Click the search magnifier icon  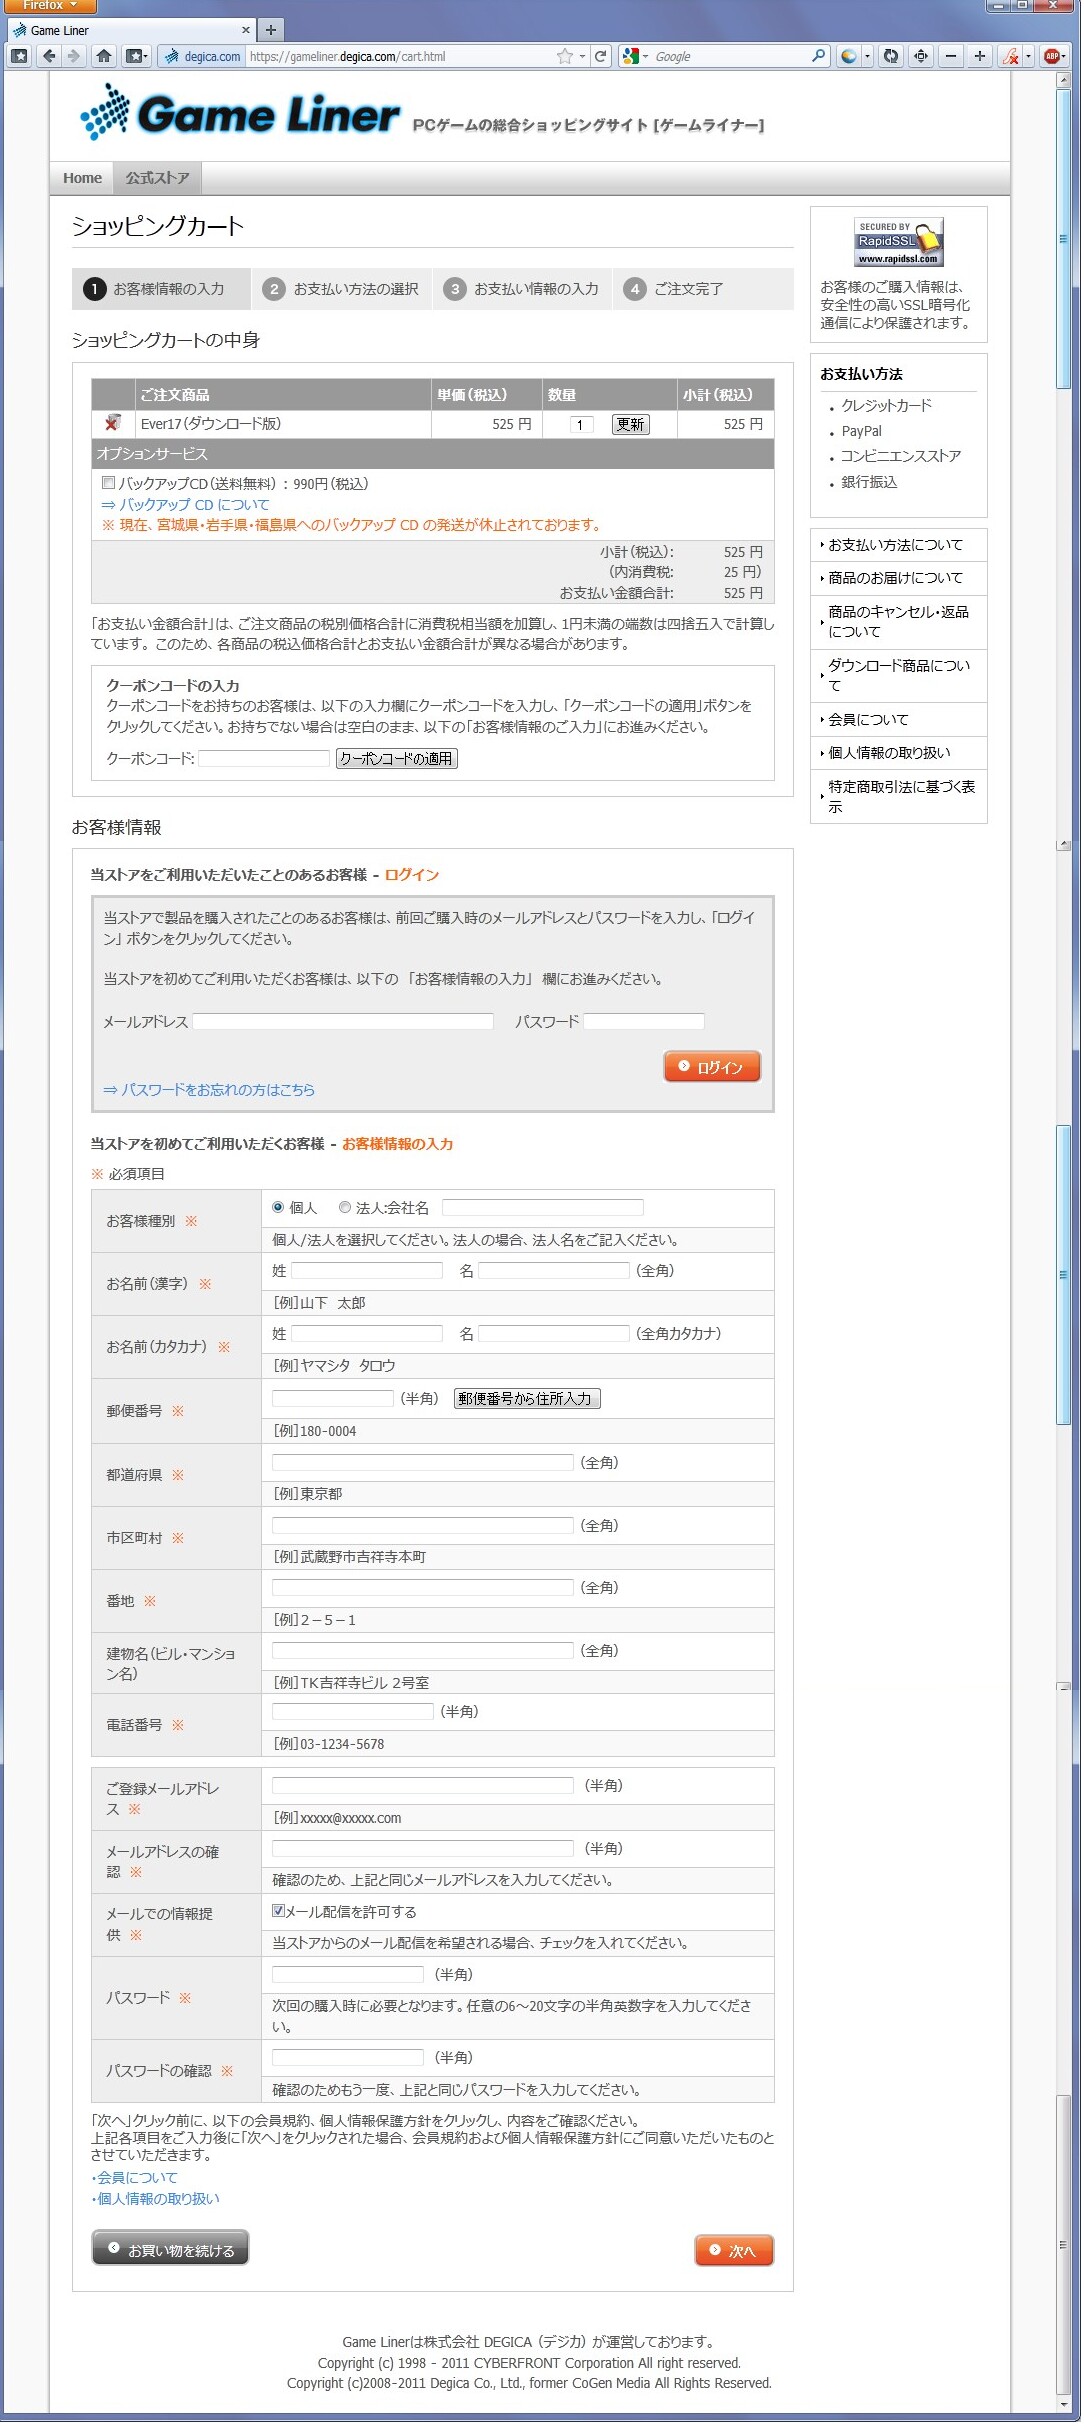pyautogui.click(x=818, y=56)
